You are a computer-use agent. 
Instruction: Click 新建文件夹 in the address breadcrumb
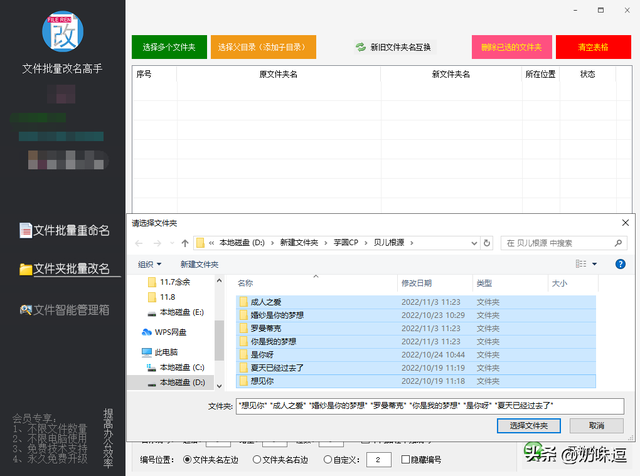tap(299, 243)
